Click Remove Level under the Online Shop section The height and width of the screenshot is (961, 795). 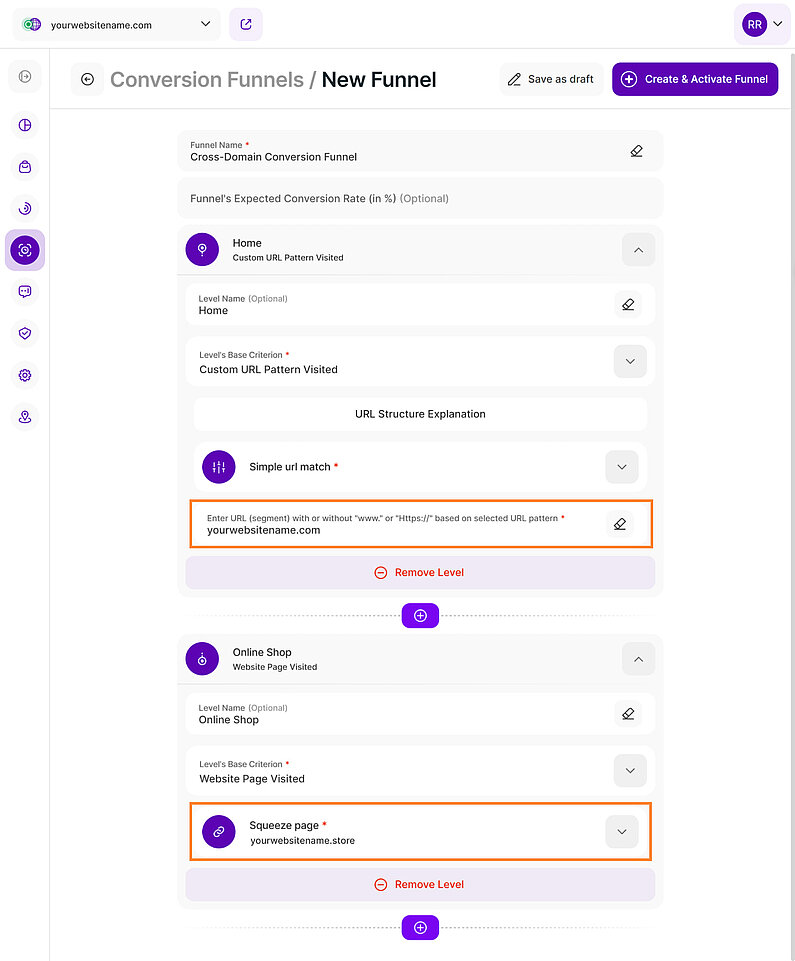(419, 884)
